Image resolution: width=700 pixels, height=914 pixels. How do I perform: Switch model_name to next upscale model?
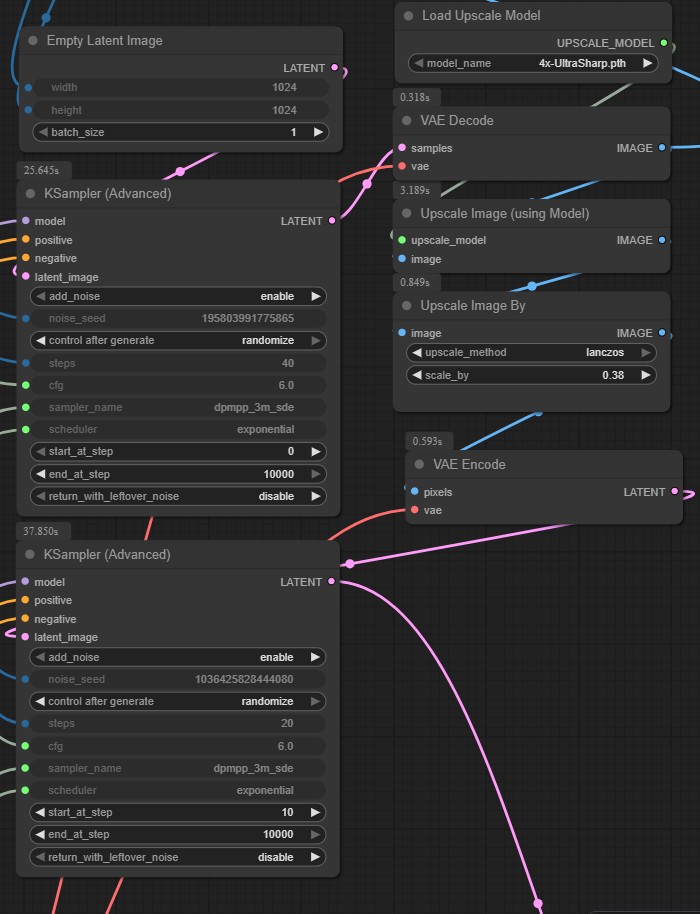(648, 63)
